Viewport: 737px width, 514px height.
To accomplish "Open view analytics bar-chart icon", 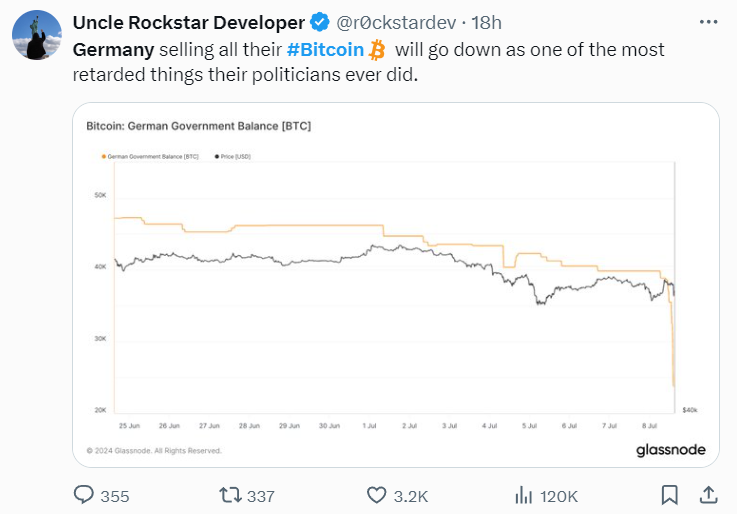I will [x=524, y=495].
